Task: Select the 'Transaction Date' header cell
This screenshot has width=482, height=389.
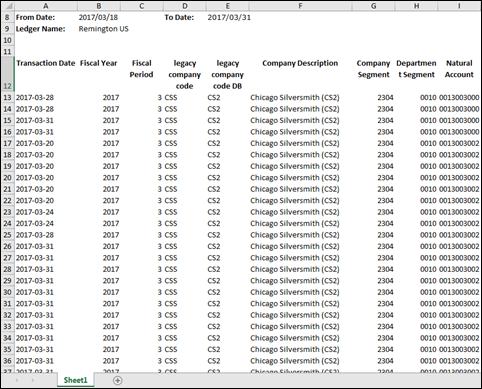Action: click(46, 74)
